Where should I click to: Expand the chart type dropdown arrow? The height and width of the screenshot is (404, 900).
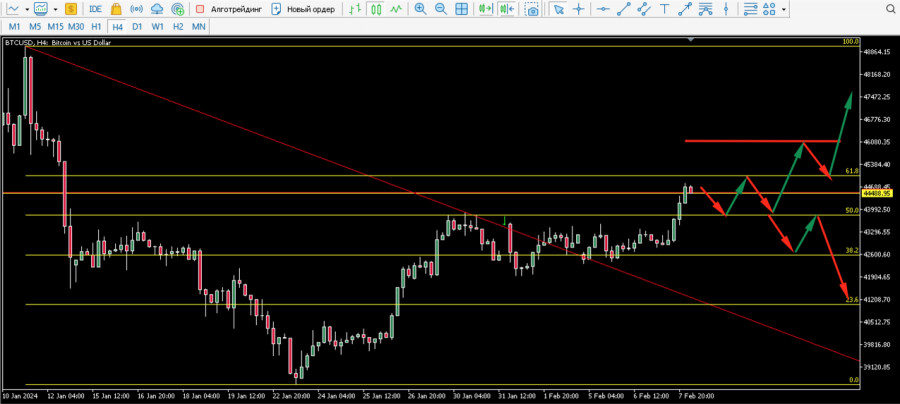[x=27, y=9]
